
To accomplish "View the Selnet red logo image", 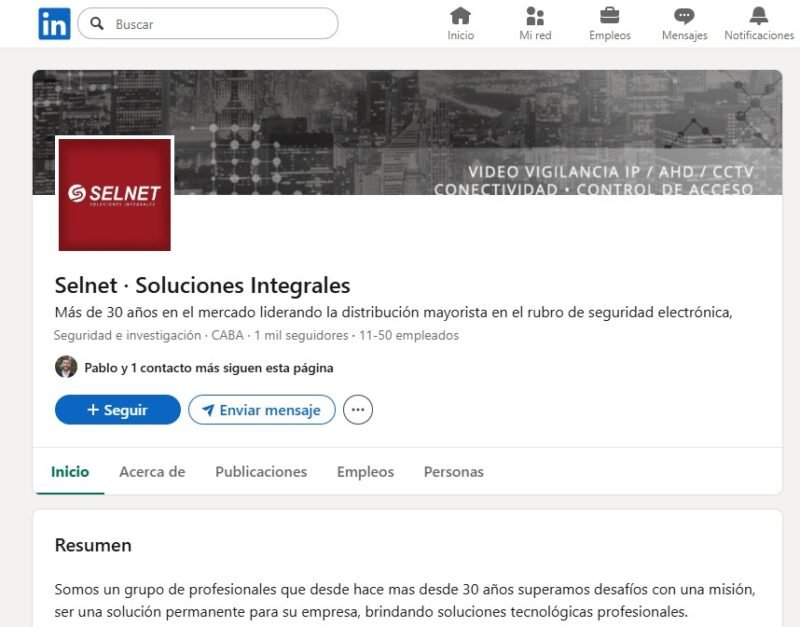I will coord(115,194).
